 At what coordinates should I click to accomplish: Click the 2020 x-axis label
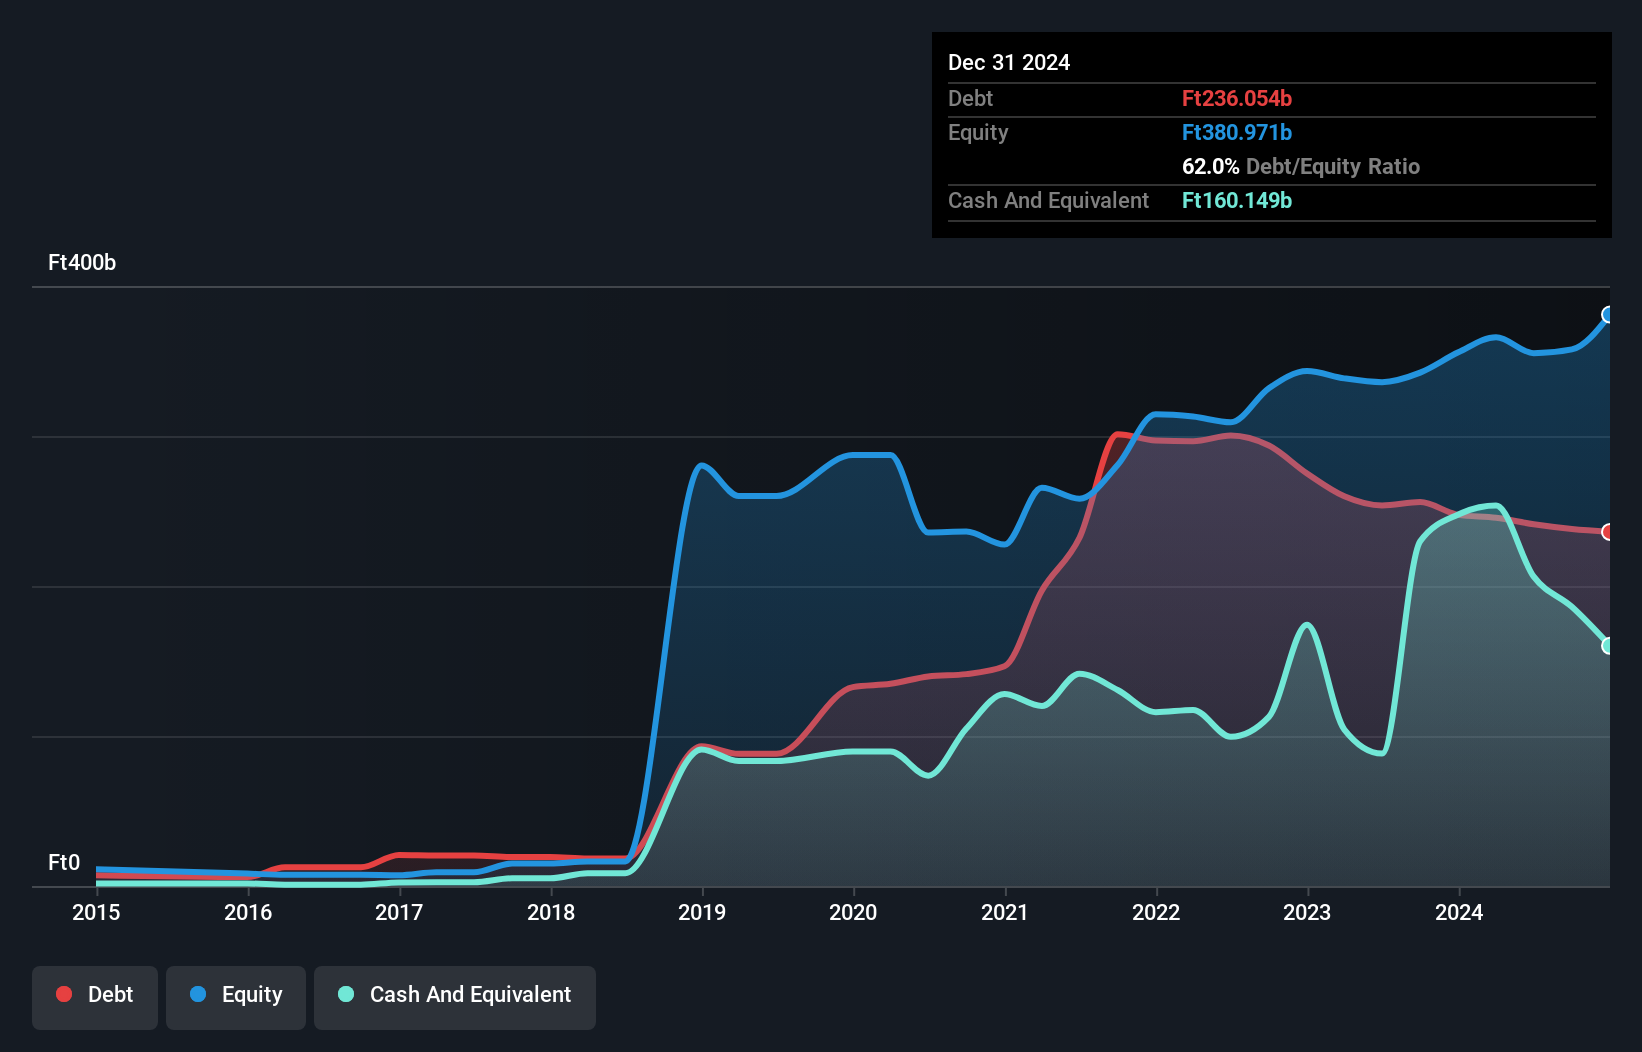(853, 912)
